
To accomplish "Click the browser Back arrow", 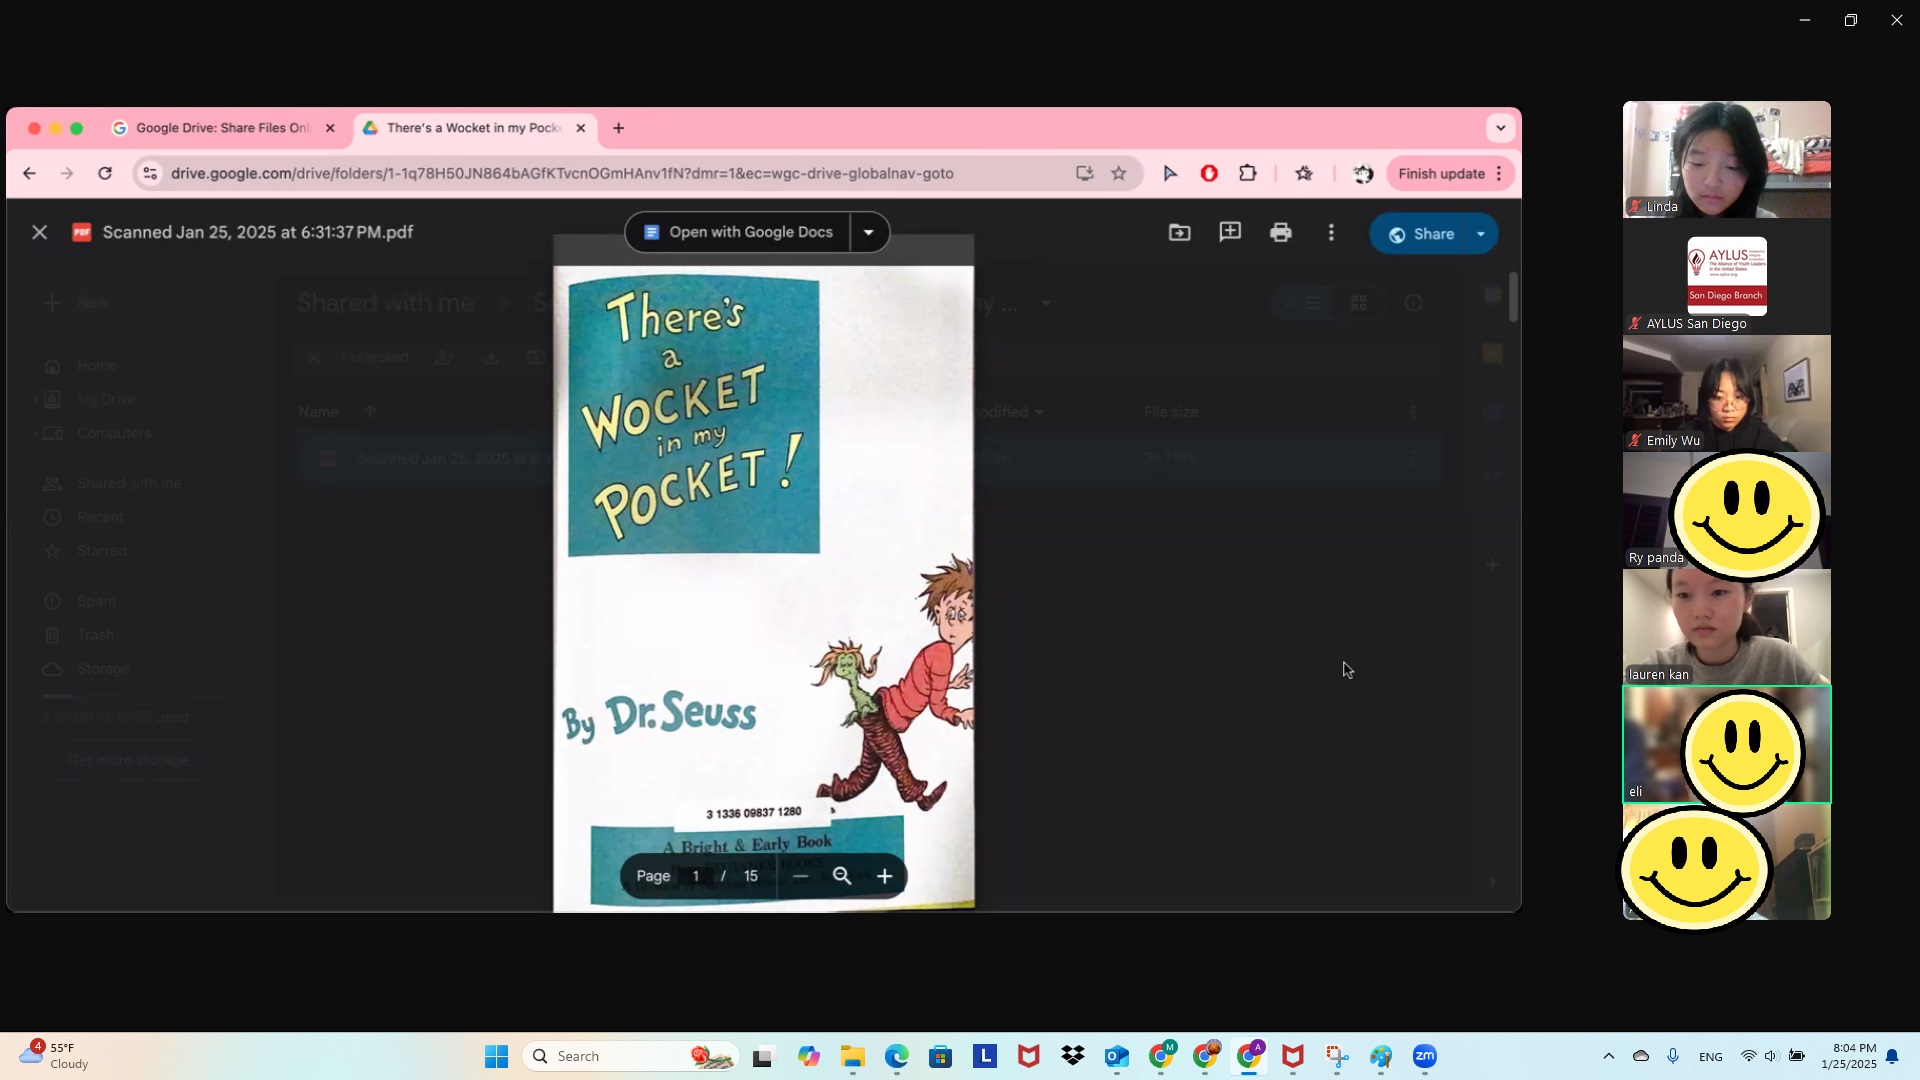I will pos(29,173).
